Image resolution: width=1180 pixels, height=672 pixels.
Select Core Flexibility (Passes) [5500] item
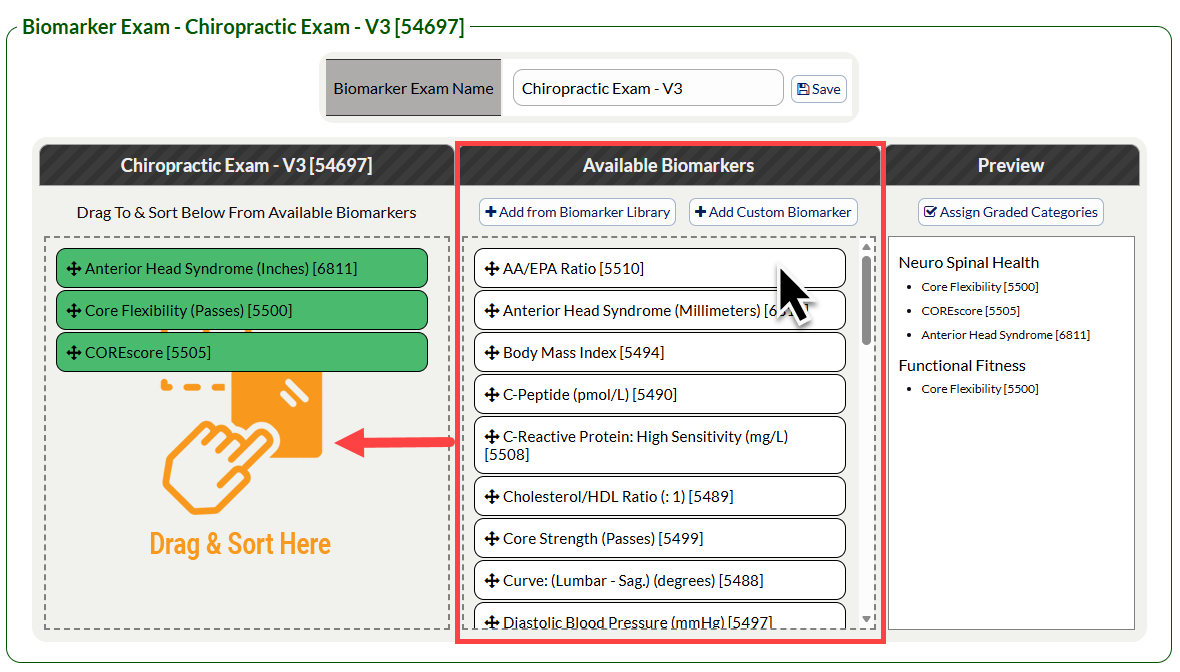(242, 311)
